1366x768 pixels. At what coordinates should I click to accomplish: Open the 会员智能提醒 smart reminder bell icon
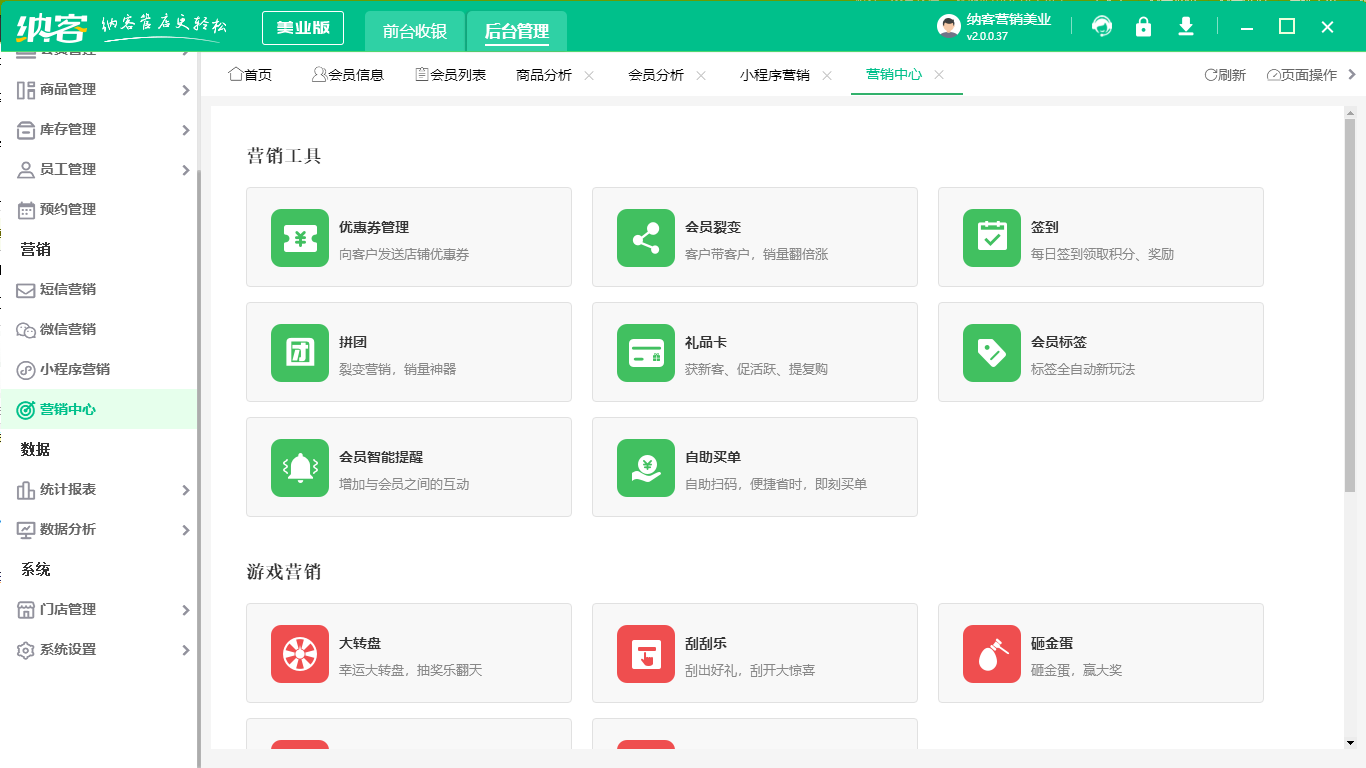click(x=299, y=467)
